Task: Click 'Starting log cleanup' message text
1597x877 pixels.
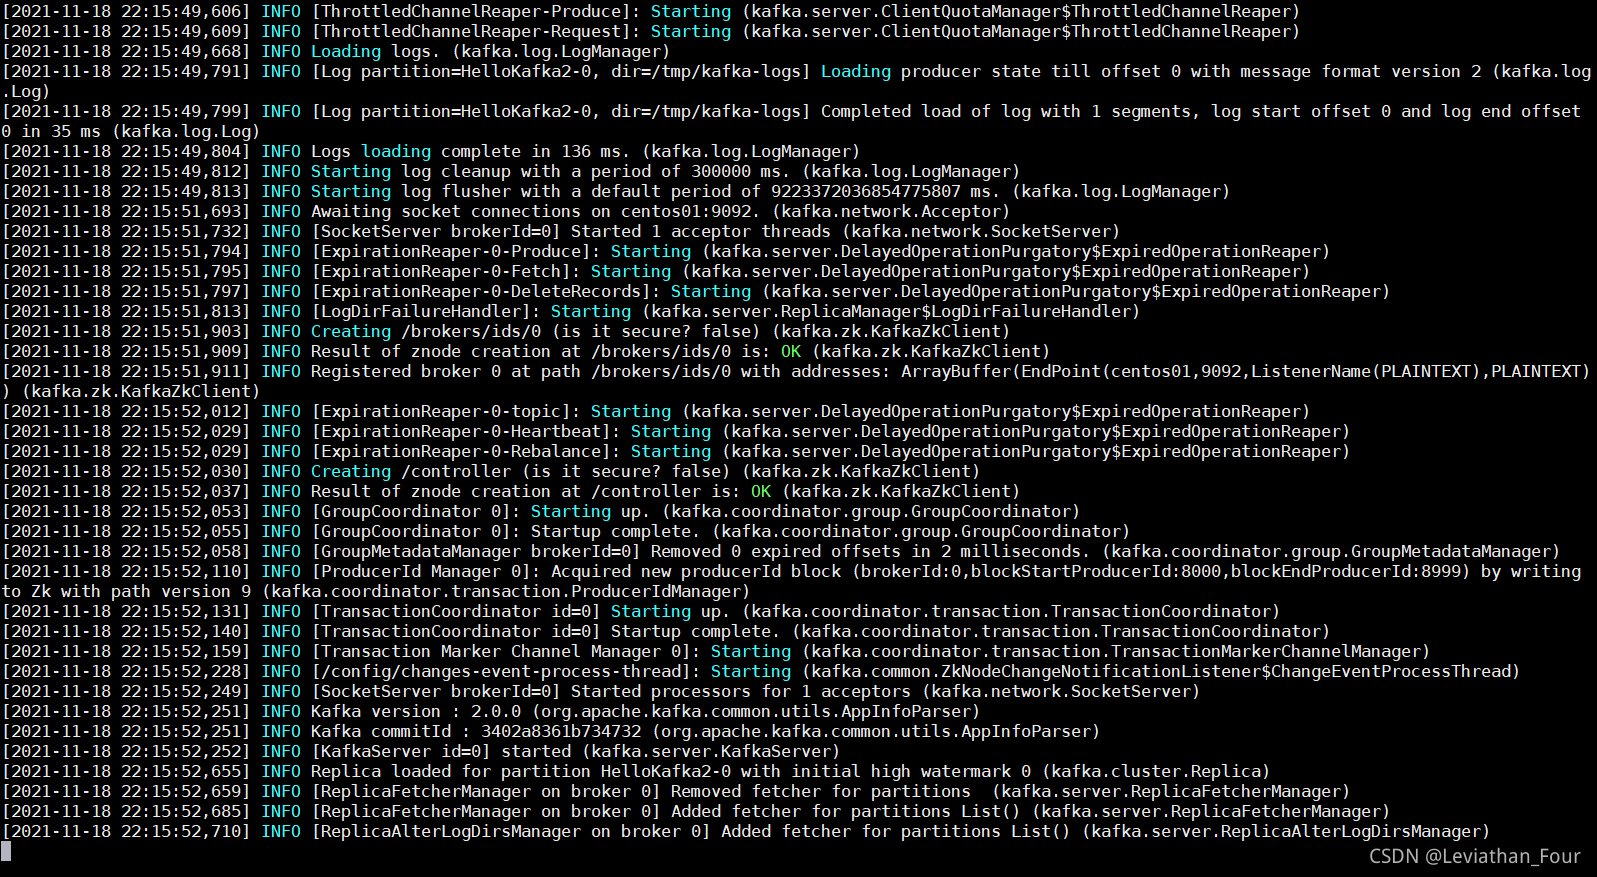Action: (411, 172)
